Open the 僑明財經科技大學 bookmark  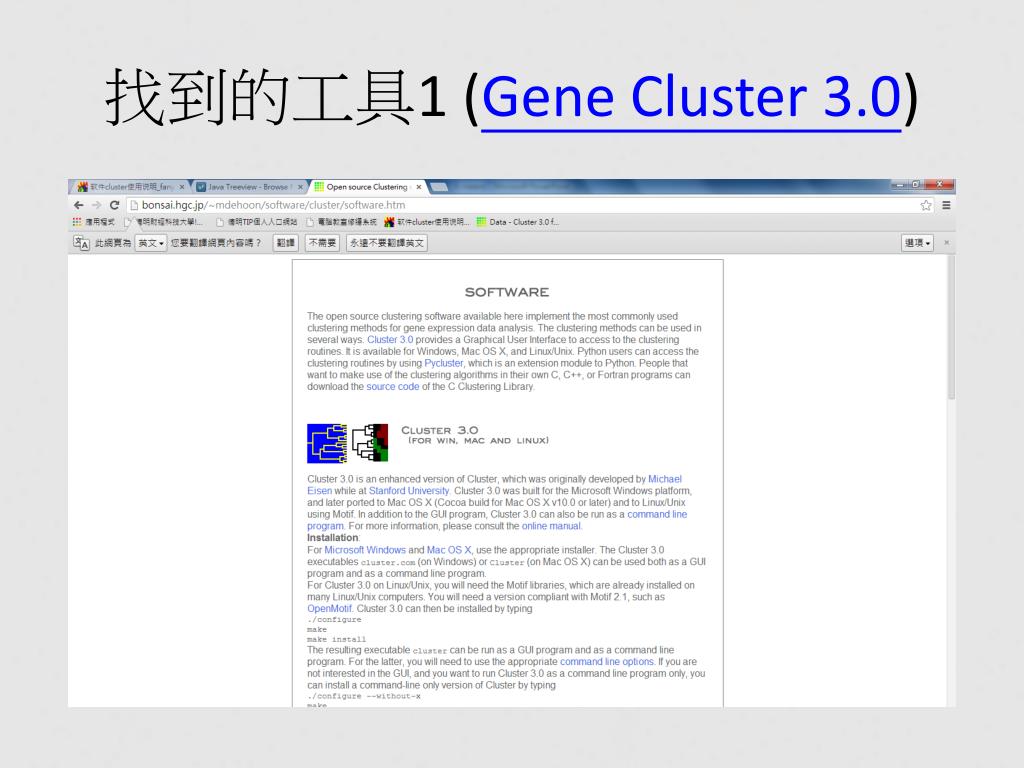click(165, 222)
